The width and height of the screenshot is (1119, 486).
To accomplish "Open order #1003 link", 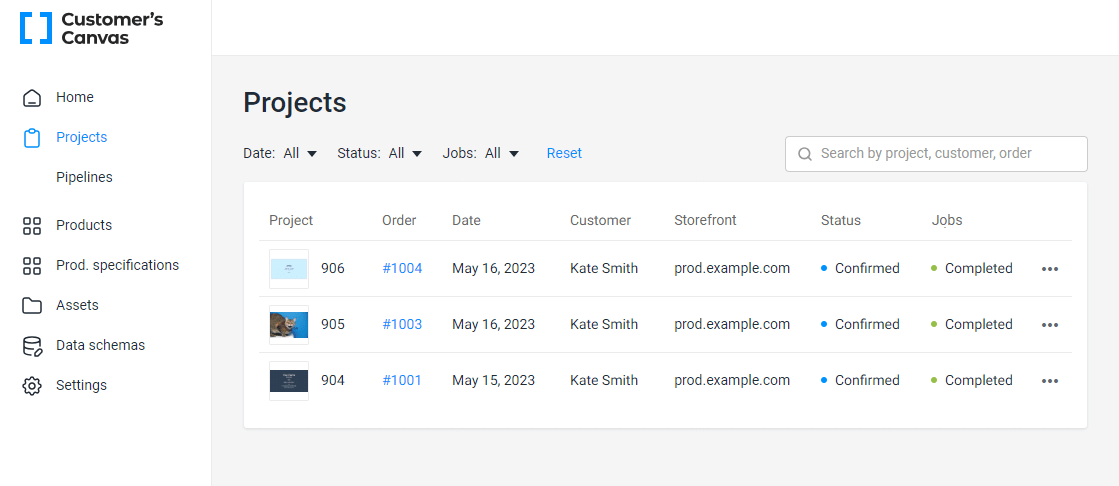I will [x=402, y=324].
